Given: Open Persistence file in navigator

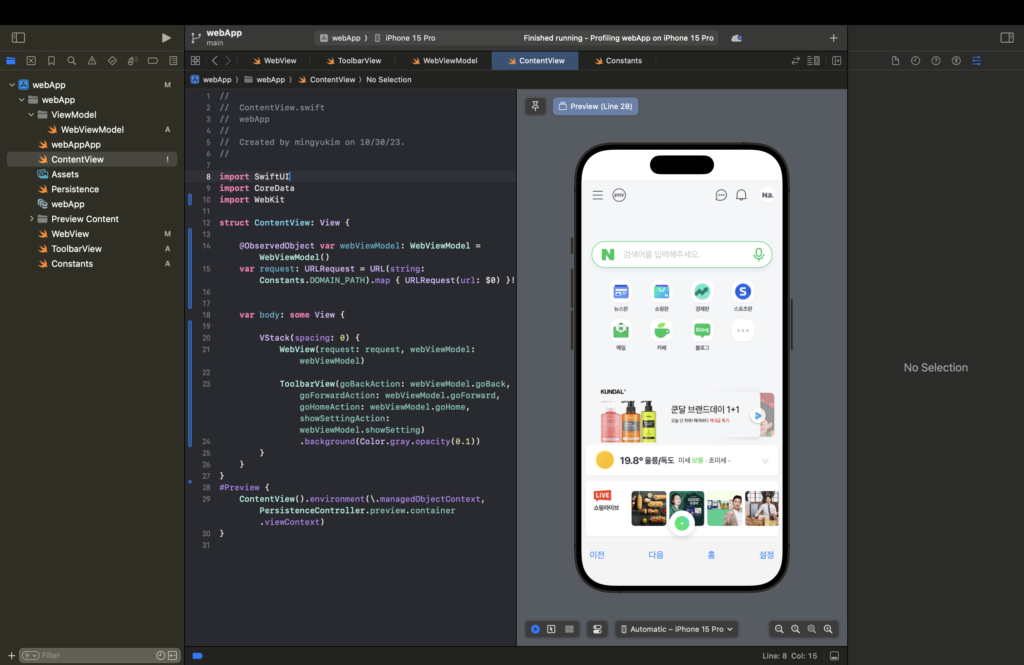Looking at the screenshot, I should tap(75, 189).
